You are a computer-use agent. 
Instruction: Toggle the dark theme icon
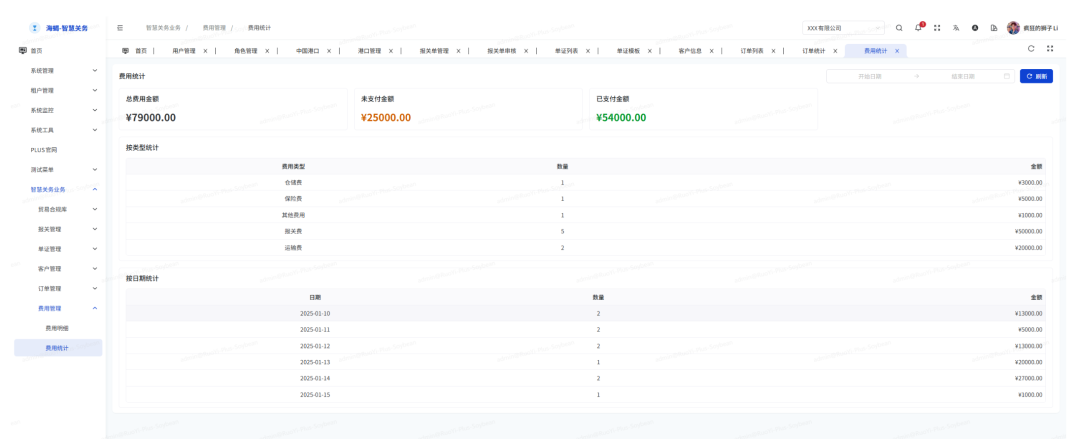click(x=975, y=28)
